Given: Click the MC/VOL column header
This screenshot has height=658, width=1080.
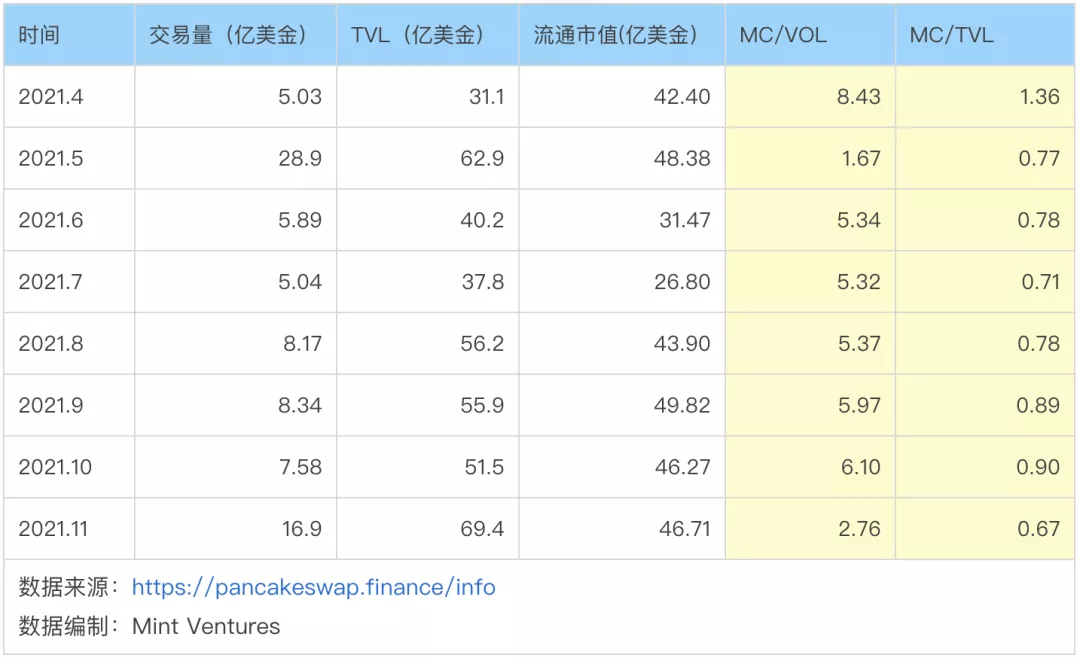Looking at the screenshot, I should coord(810,35).
